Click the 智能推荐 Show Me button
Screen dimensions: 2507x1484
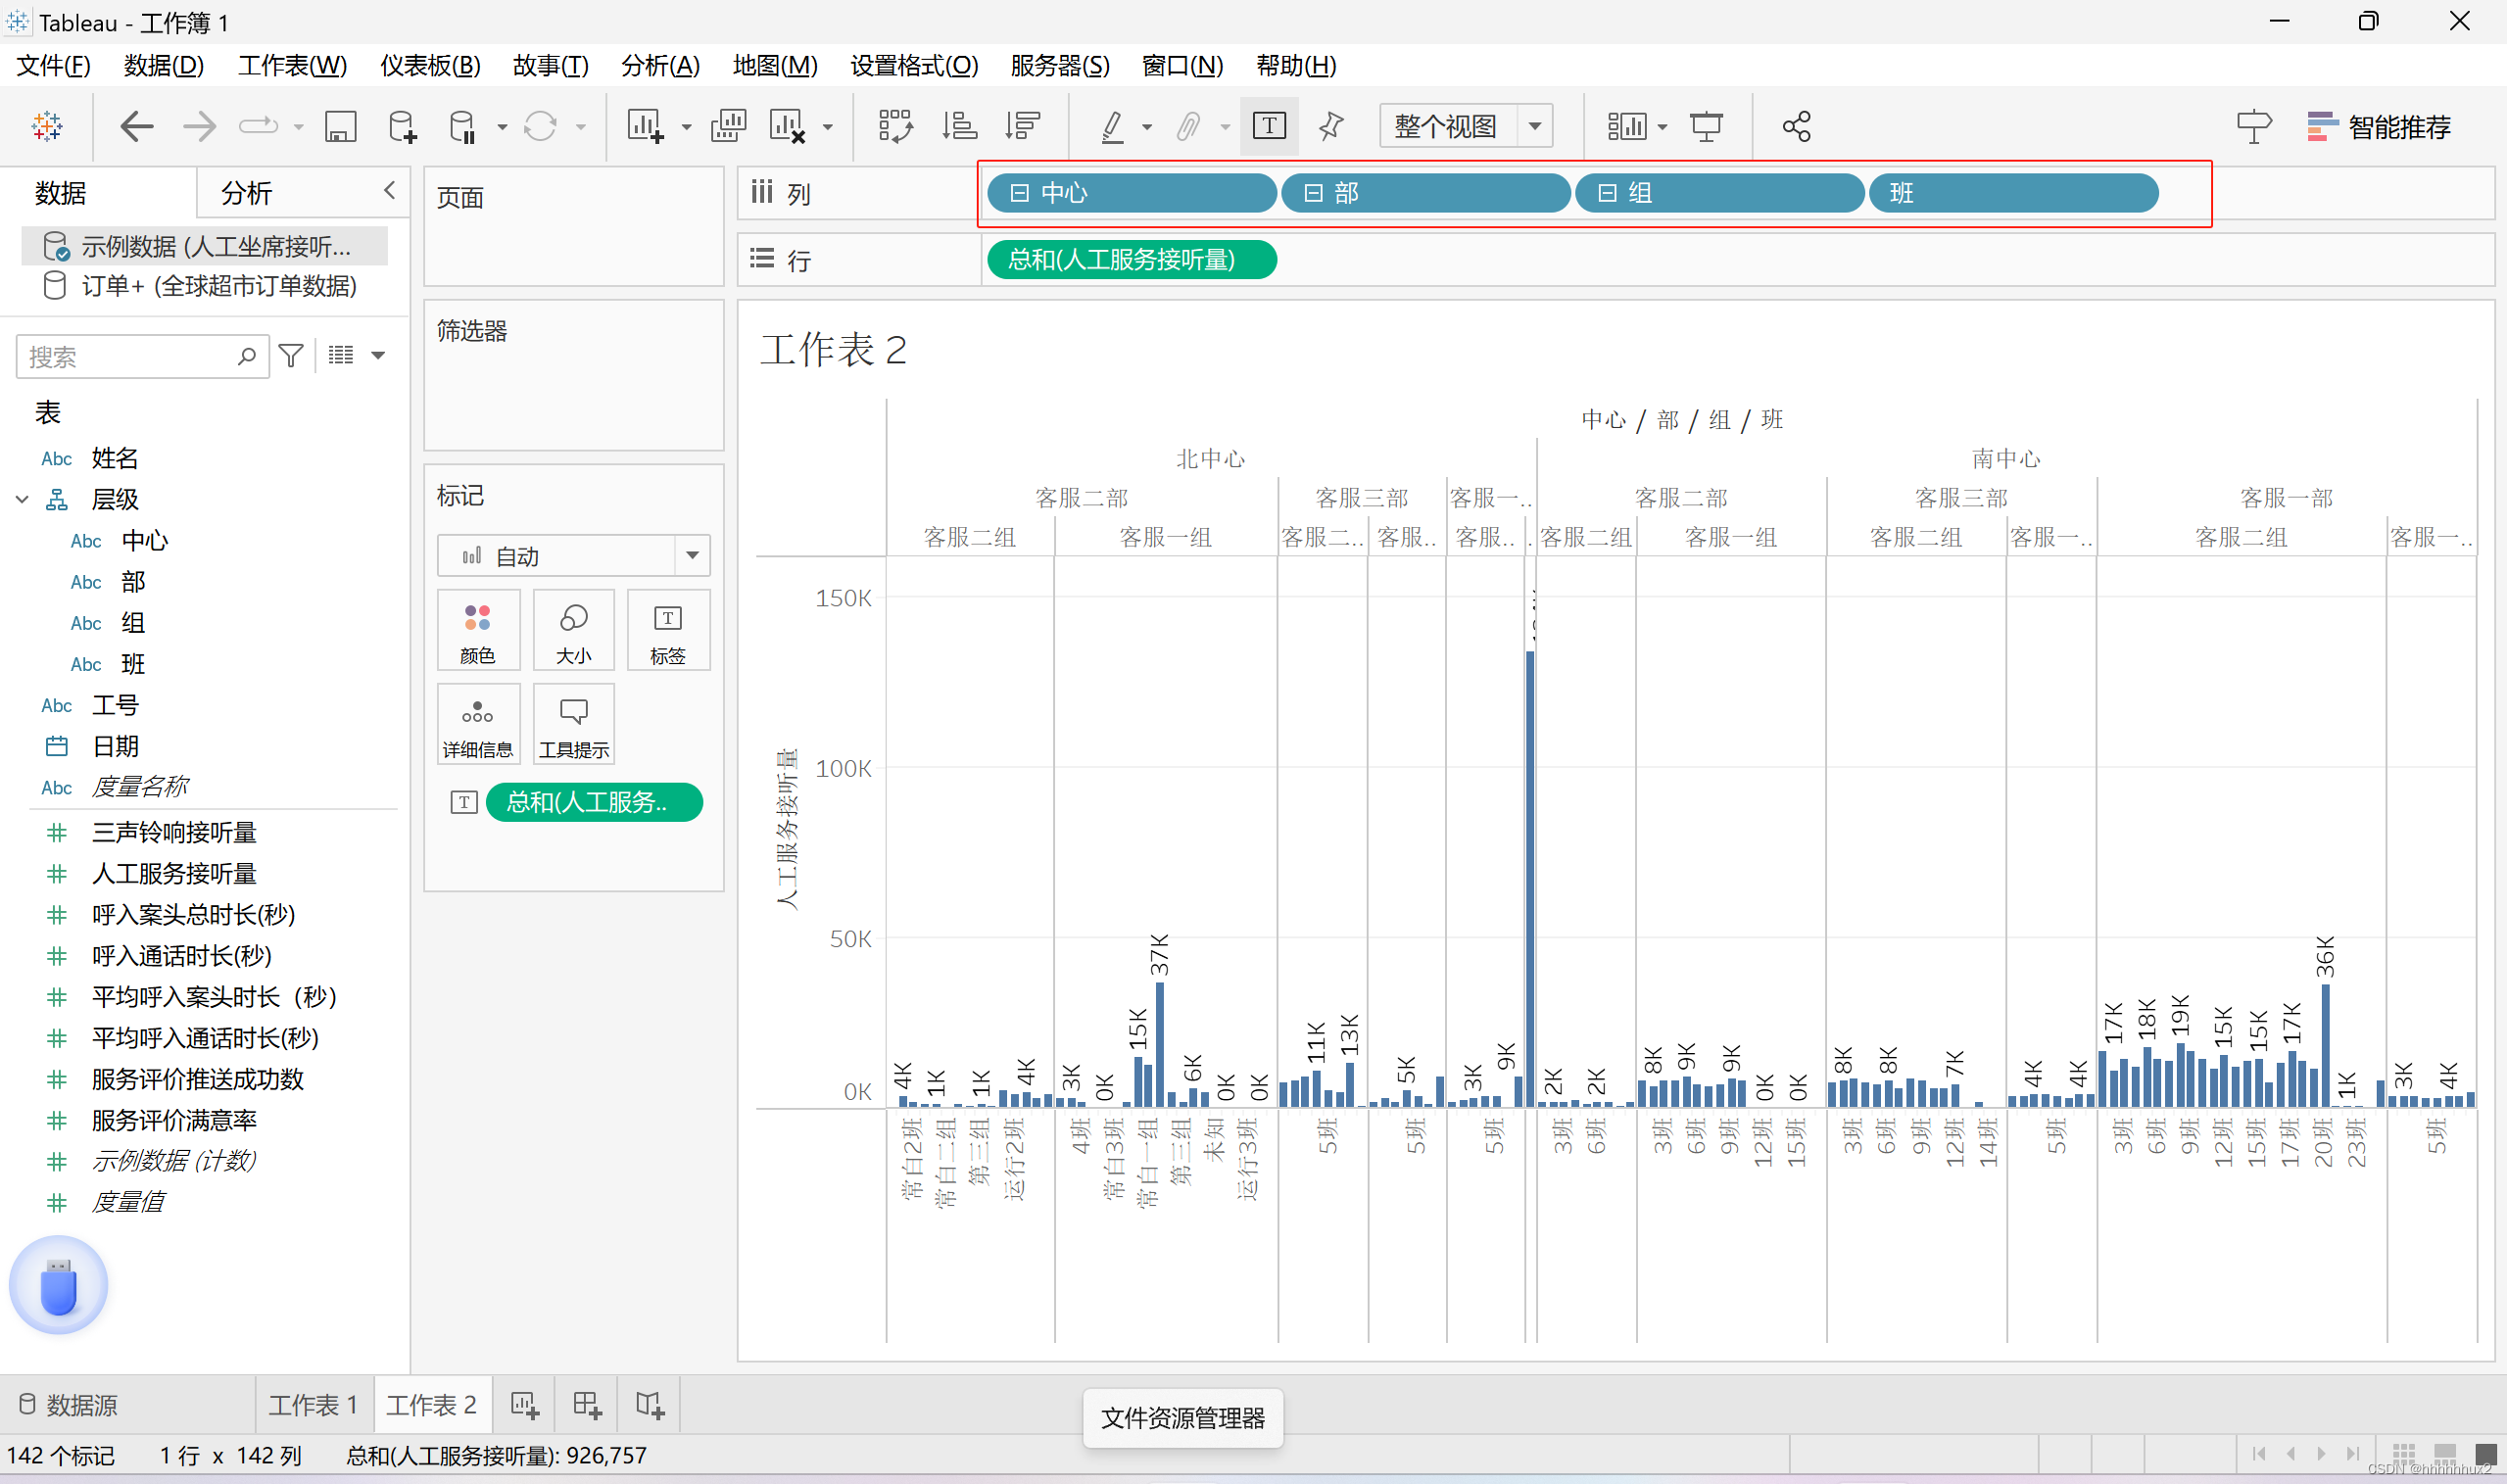coord(2378,127)
